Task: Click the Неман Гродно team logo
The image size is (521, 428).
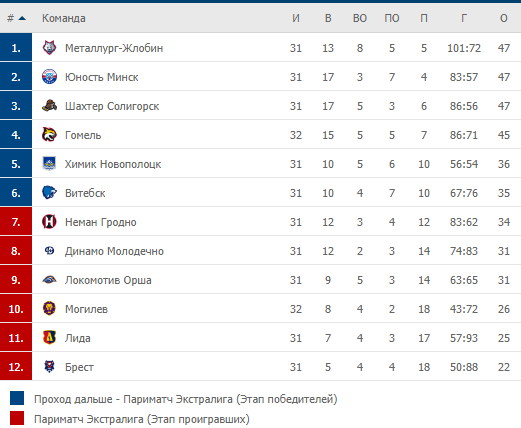Action: (49, 222)
